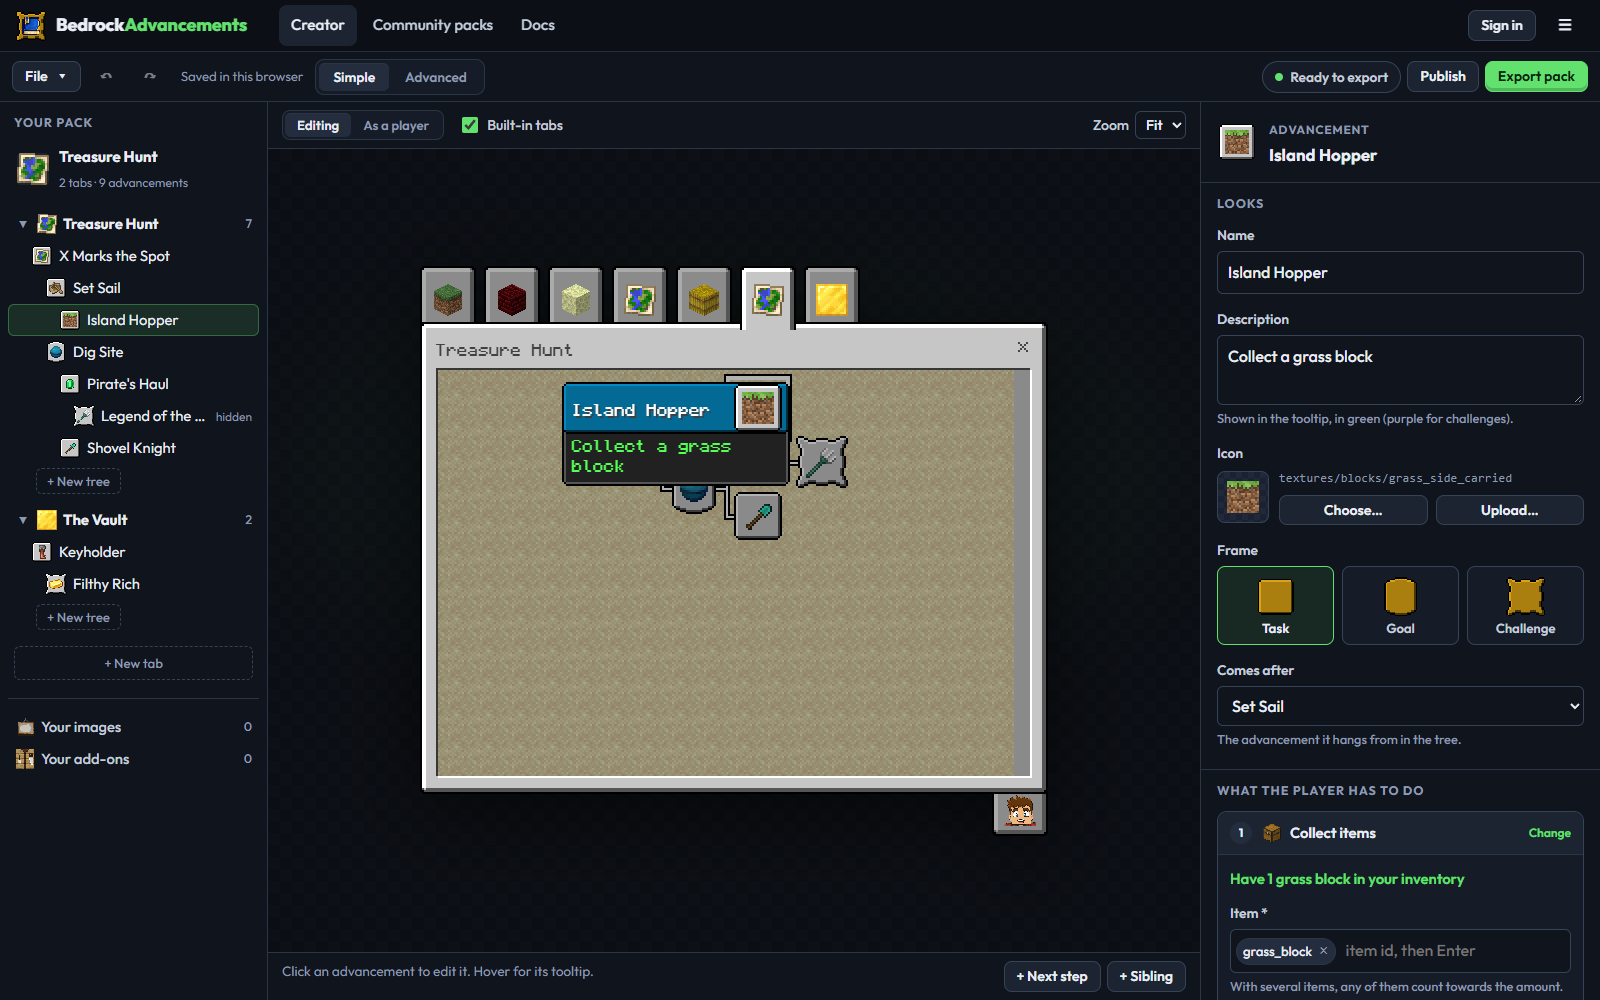Select the end stone tab icon
The image size is (1600, 1000).
[576, 297]
